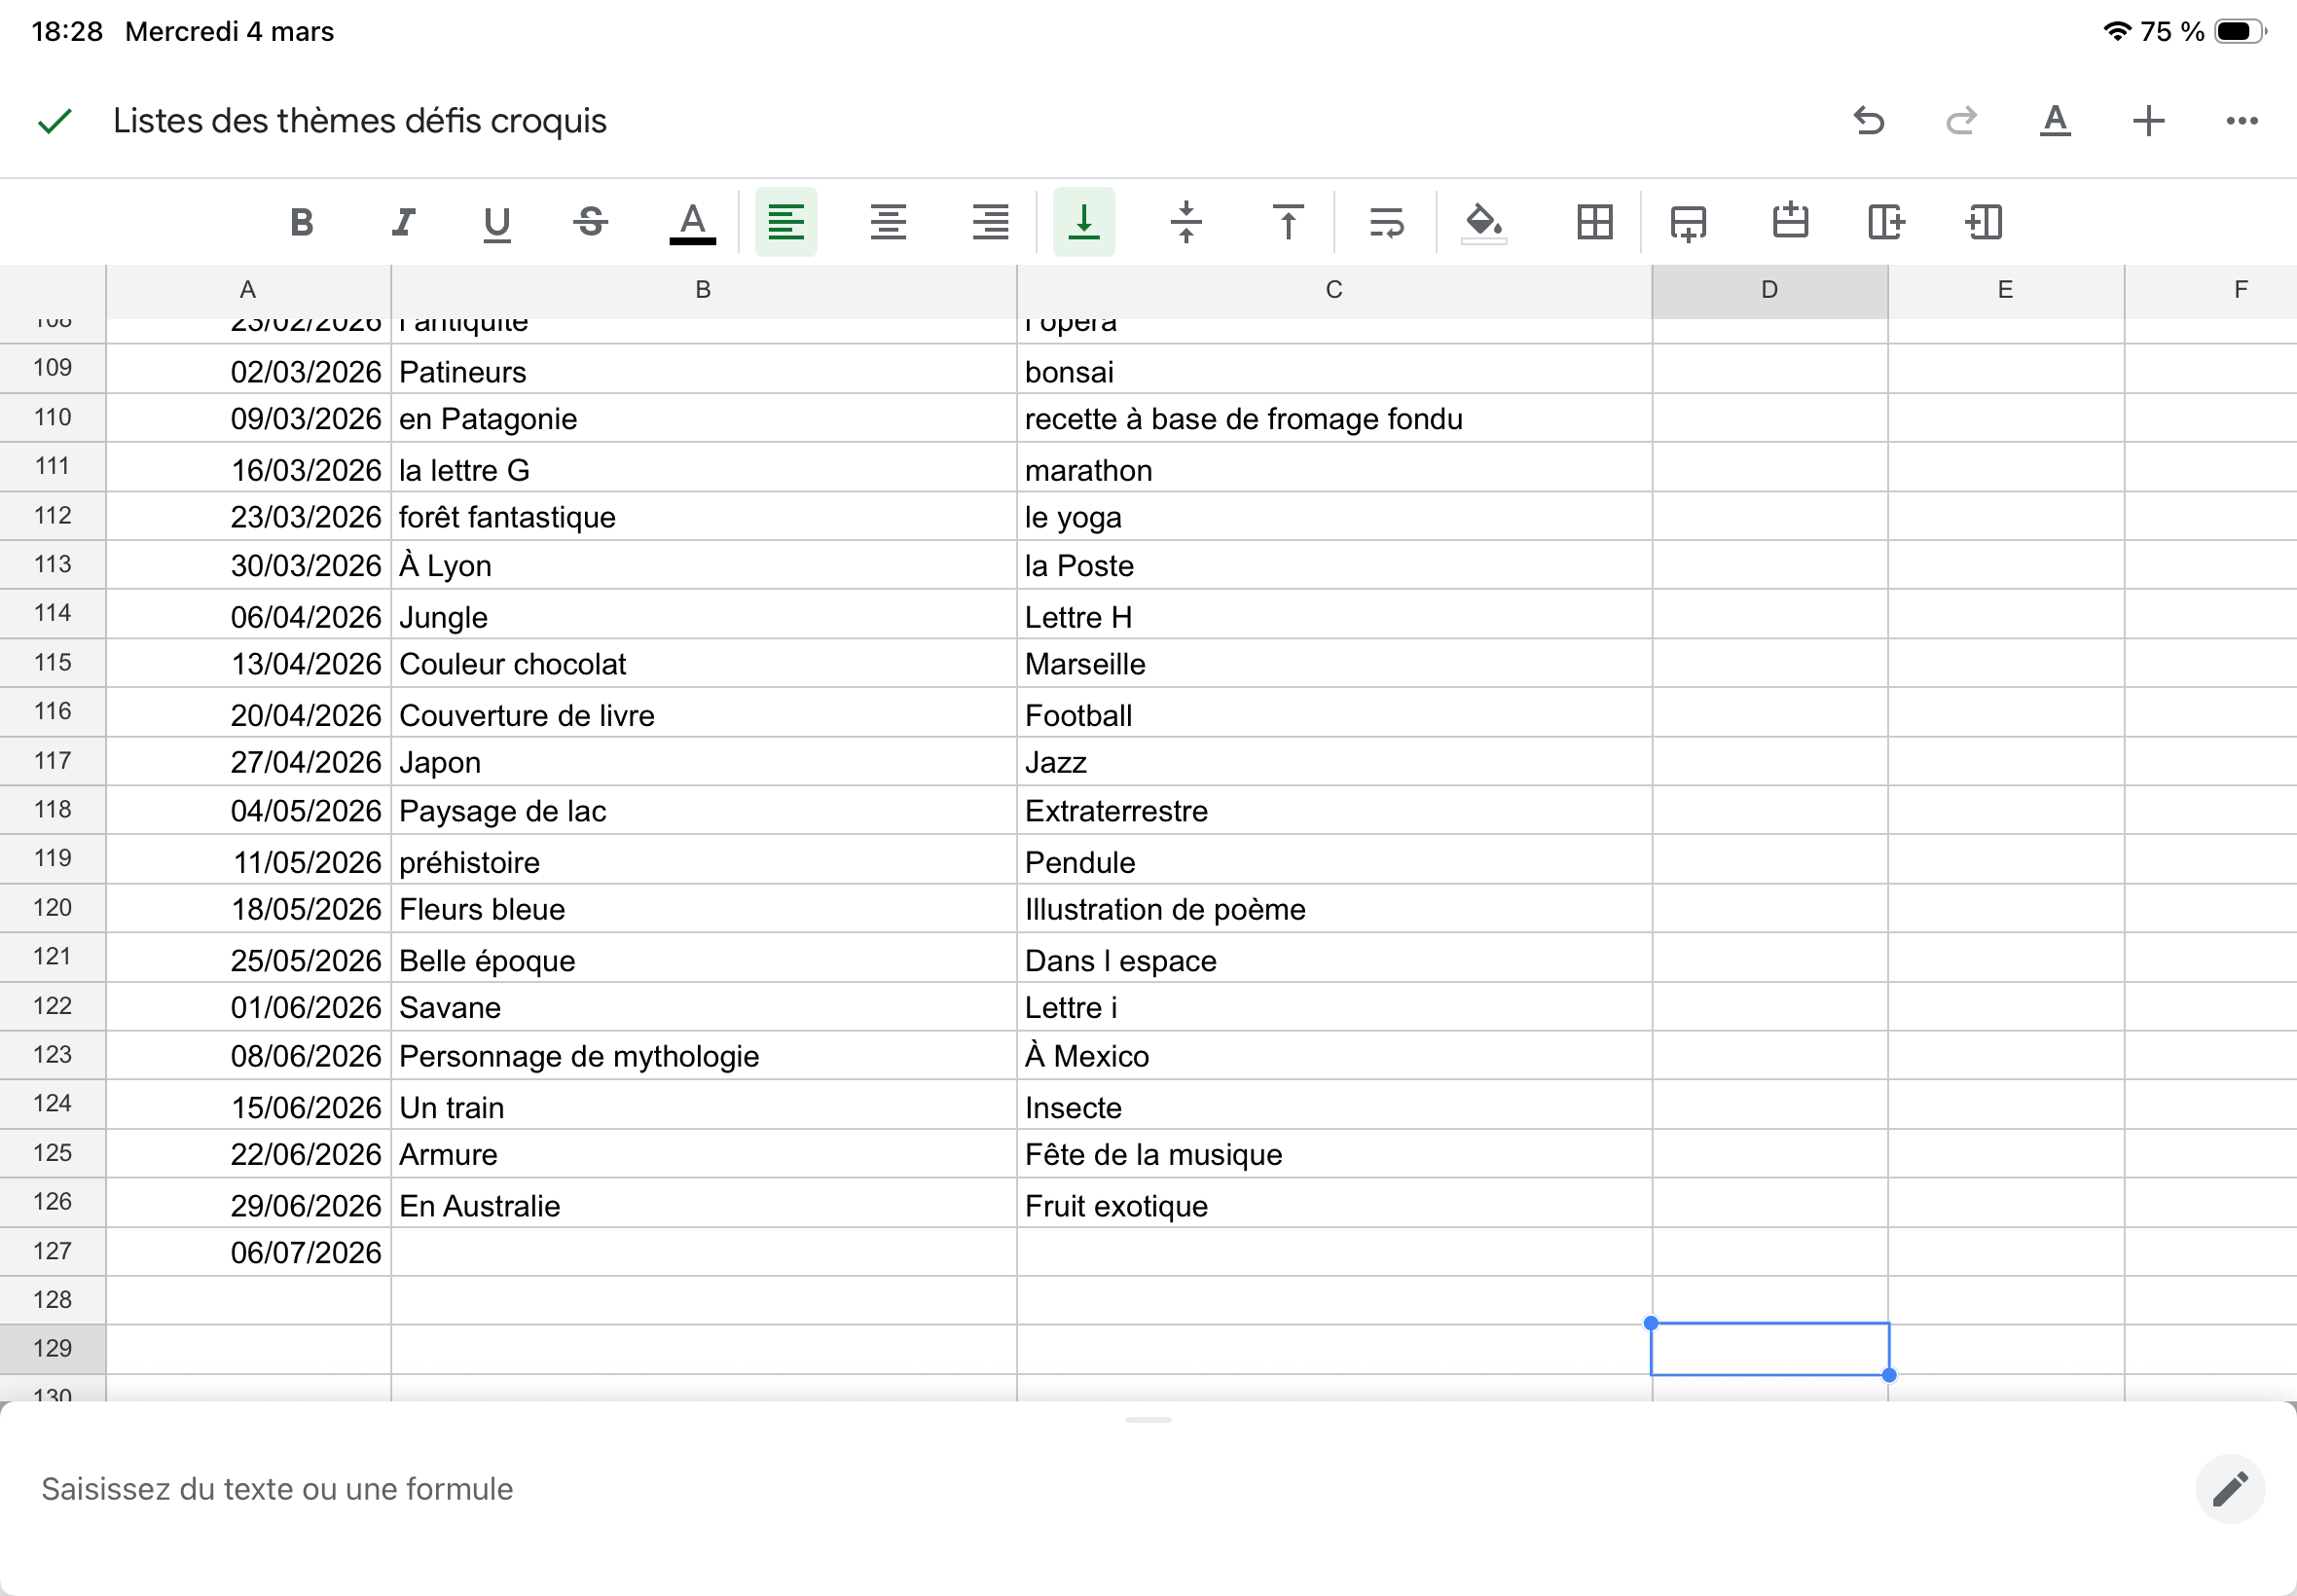Viewport: 2297px width, 1596px height.
Task: Toggle italic text style
Action: [x=403, y=222]
